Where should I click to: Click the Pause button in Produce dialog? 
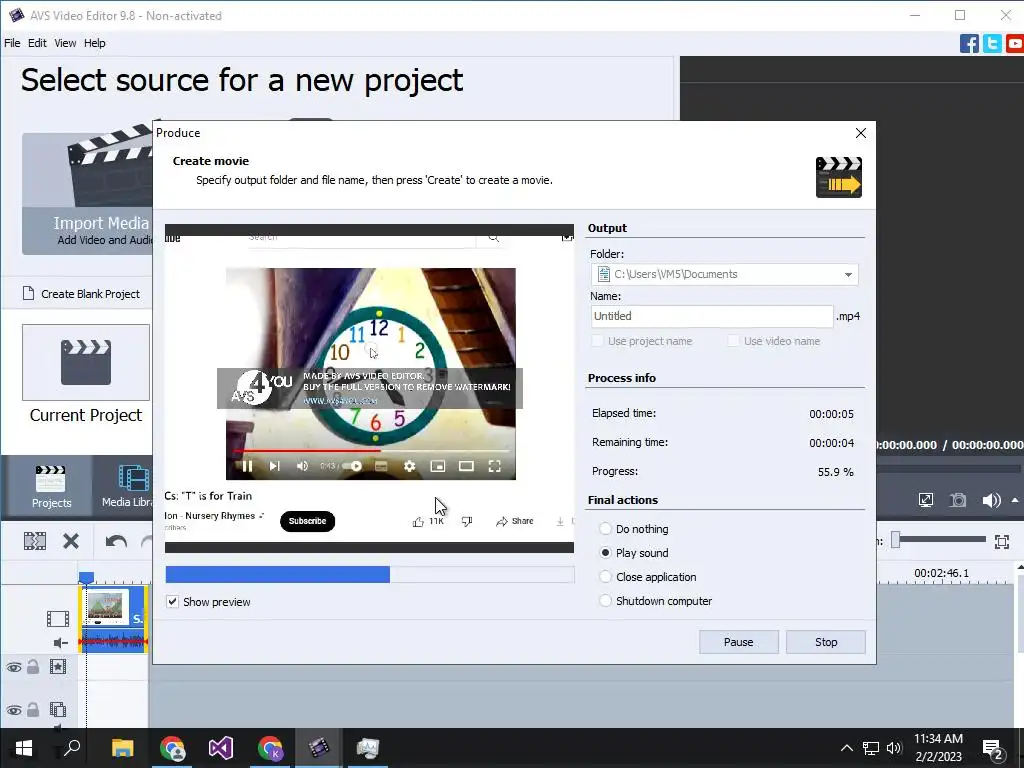click(739, 642)
